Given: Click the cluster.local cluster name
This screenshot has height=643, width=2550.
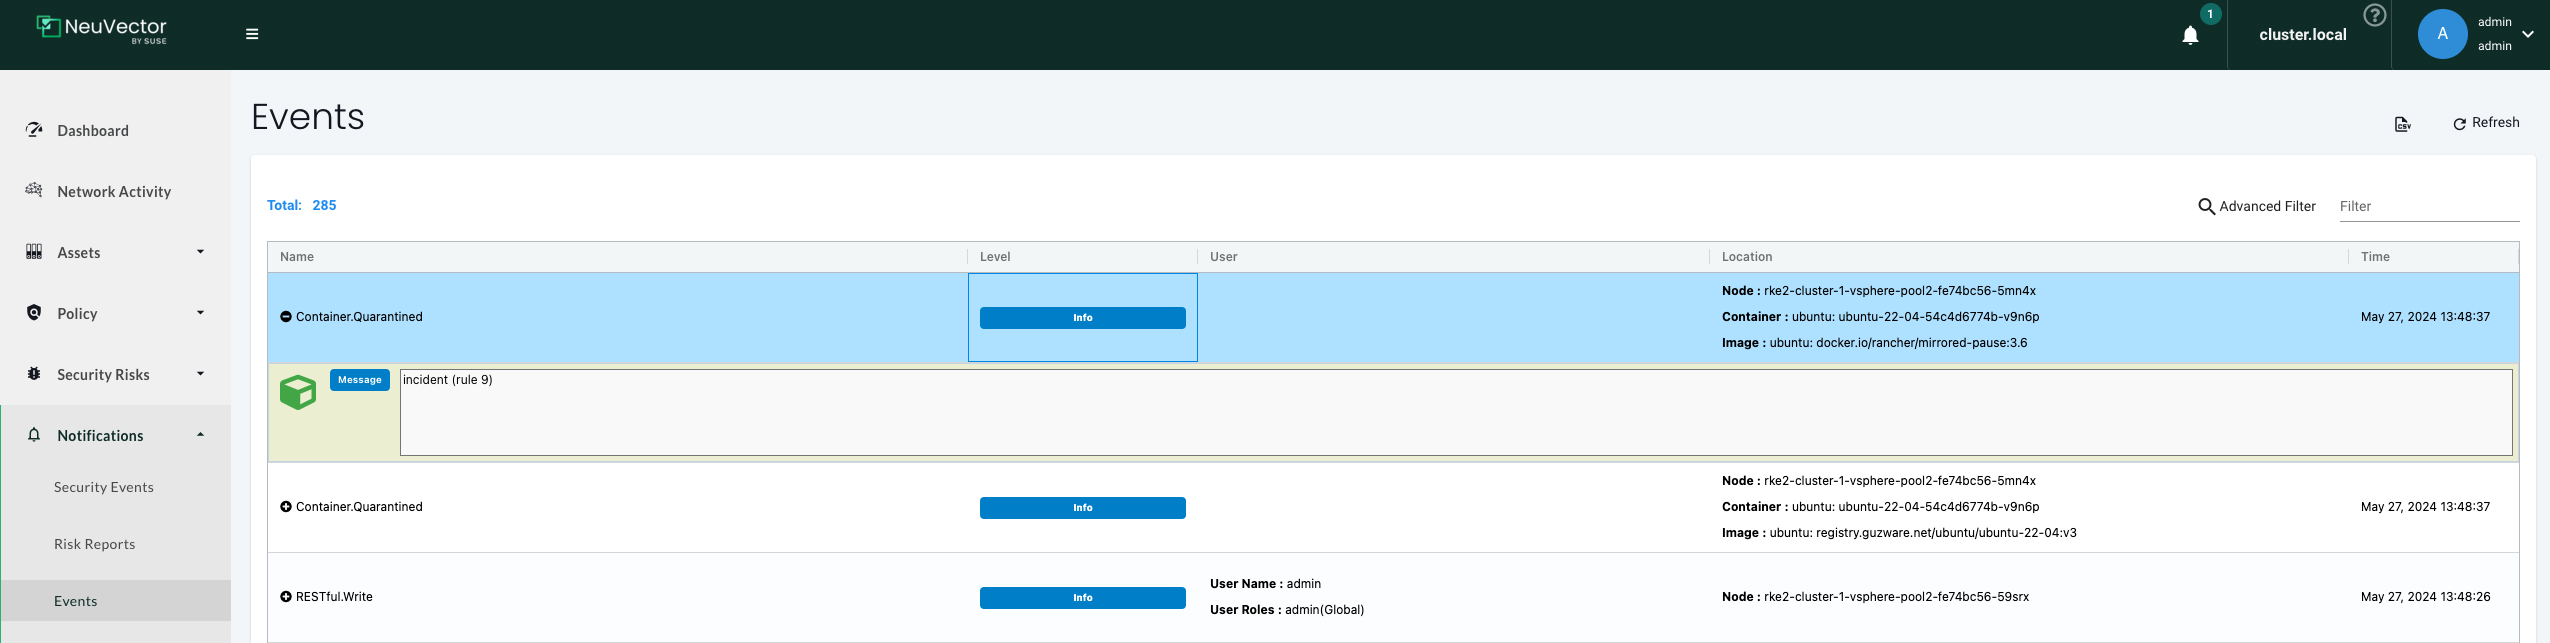Looking at the screenshot, I should tap(2302, 34).
